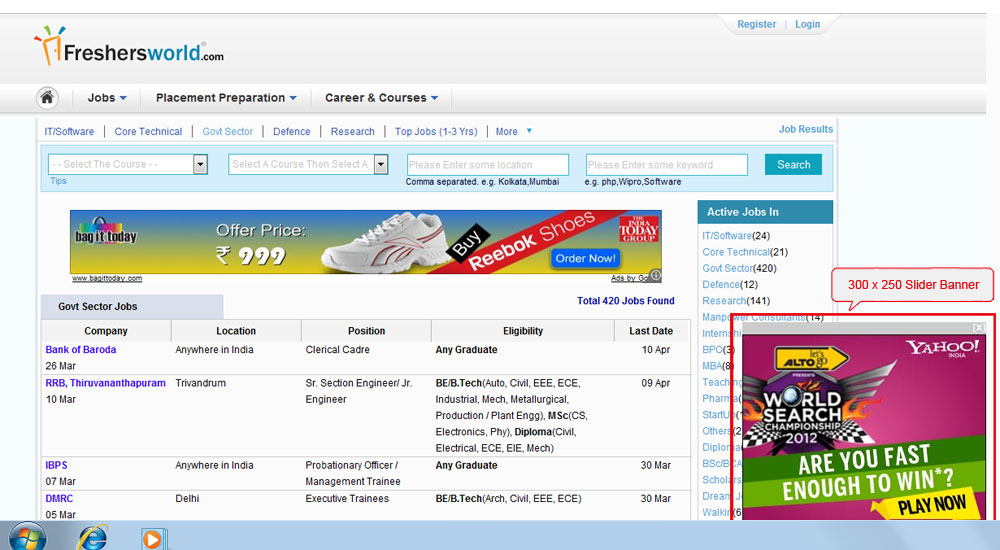Open Govt Sector(420) active jobs link
Screen dimensions: 1000x550
tap(739, 268)
